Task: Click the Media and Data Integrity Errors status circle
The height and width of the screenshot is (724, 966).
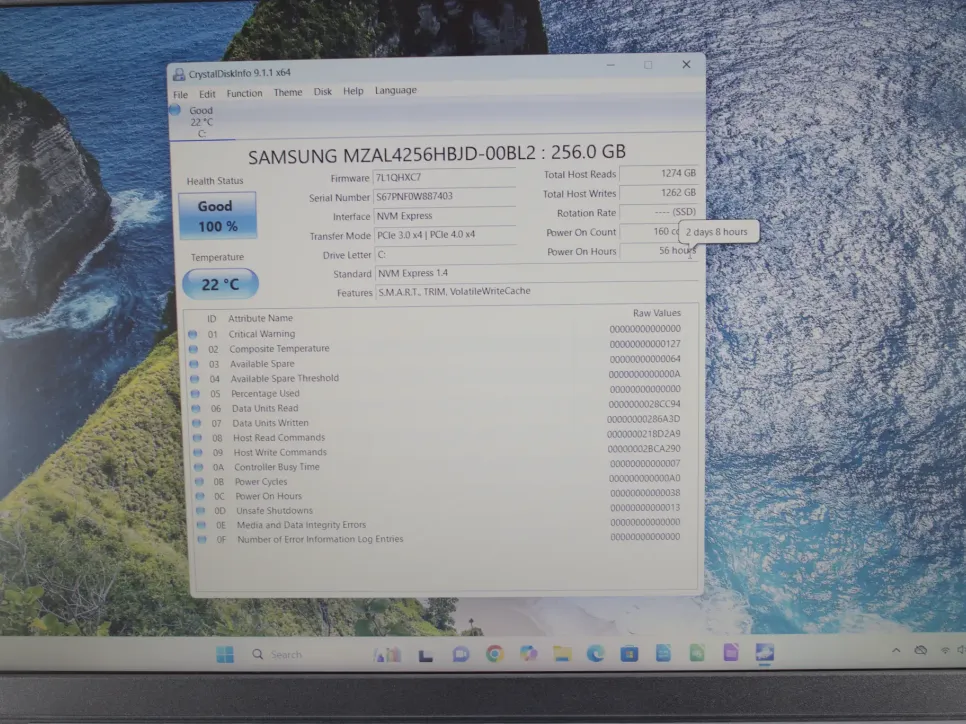Action: [x=201, y=525]
